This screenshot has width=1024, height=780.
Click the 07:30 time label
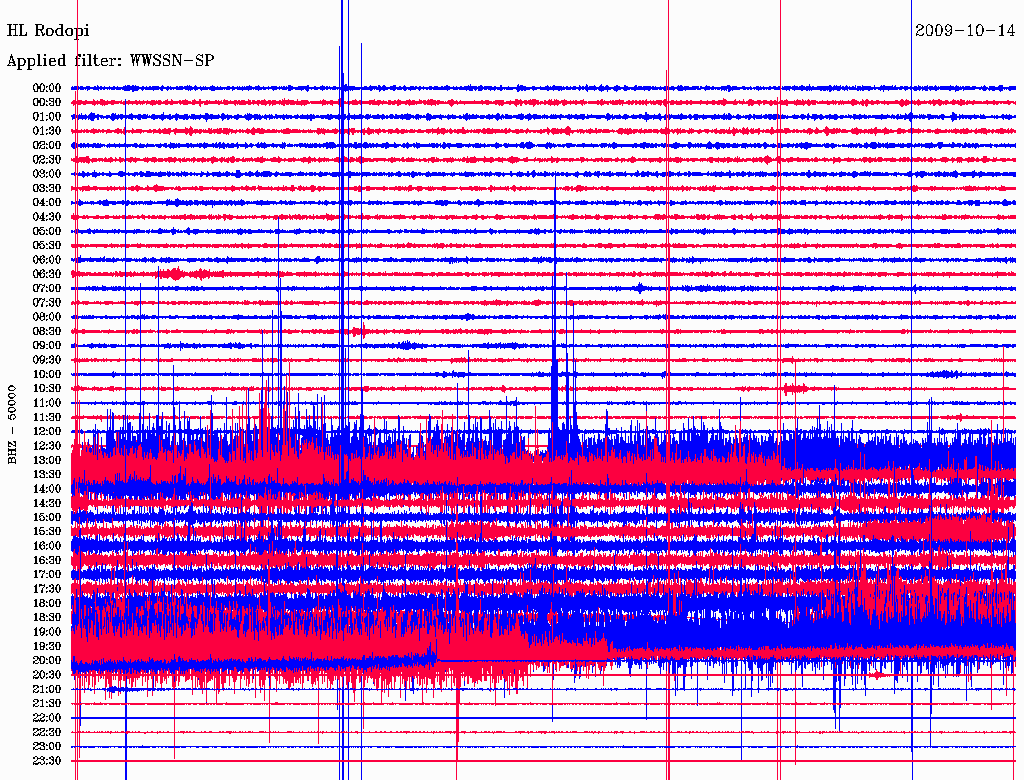pyautogui.click(x=47, y=302)
